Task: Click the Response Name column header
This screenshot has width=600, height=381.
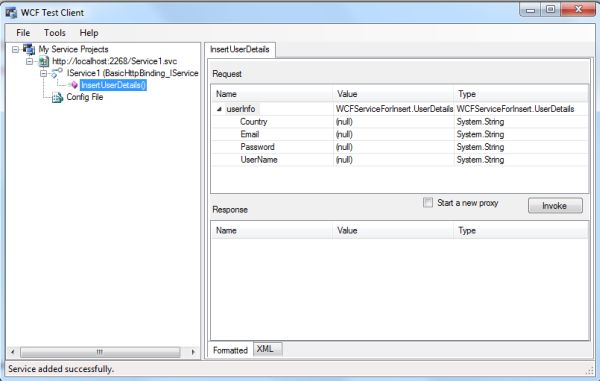Action: coord(272,231)
